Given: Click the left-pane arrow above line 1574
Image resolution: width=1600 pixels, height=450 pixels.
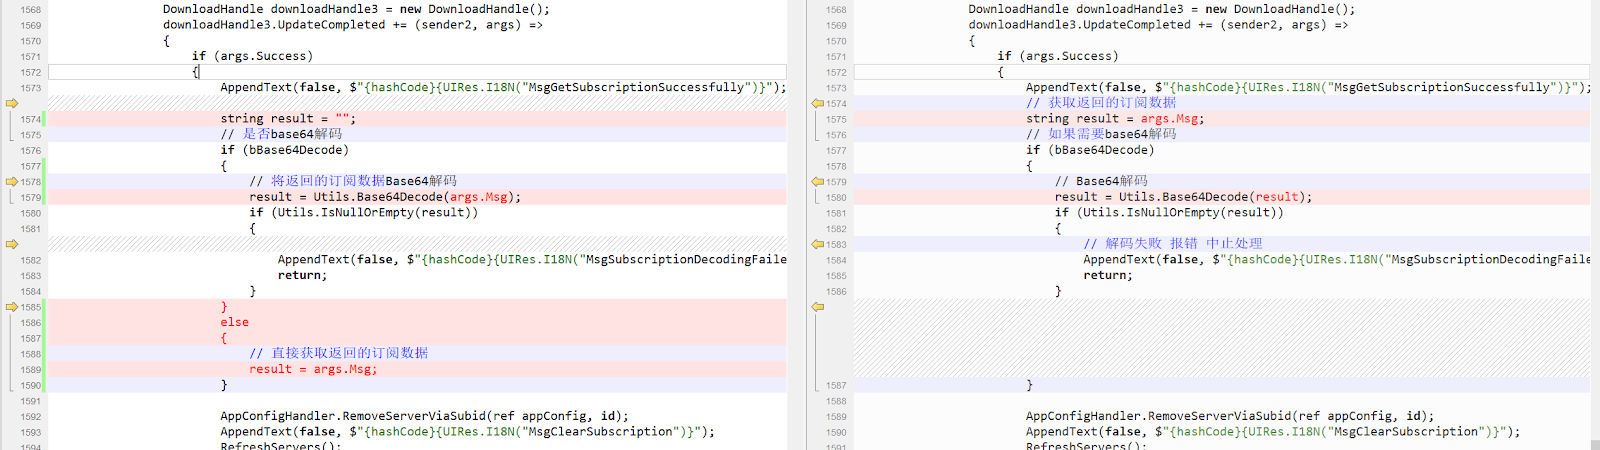Looking at the screenshot, I should [x=12, y=103].
